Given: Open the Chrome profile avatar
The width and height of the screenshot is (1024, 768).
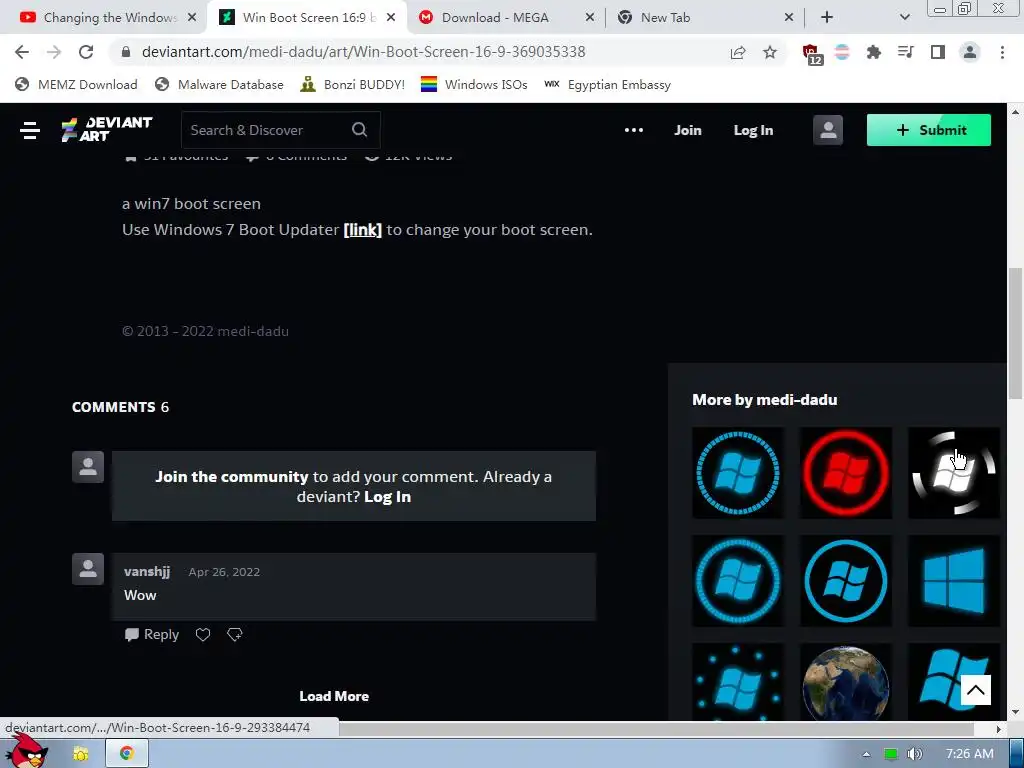Looking at the screenshot, I should 970,52.
